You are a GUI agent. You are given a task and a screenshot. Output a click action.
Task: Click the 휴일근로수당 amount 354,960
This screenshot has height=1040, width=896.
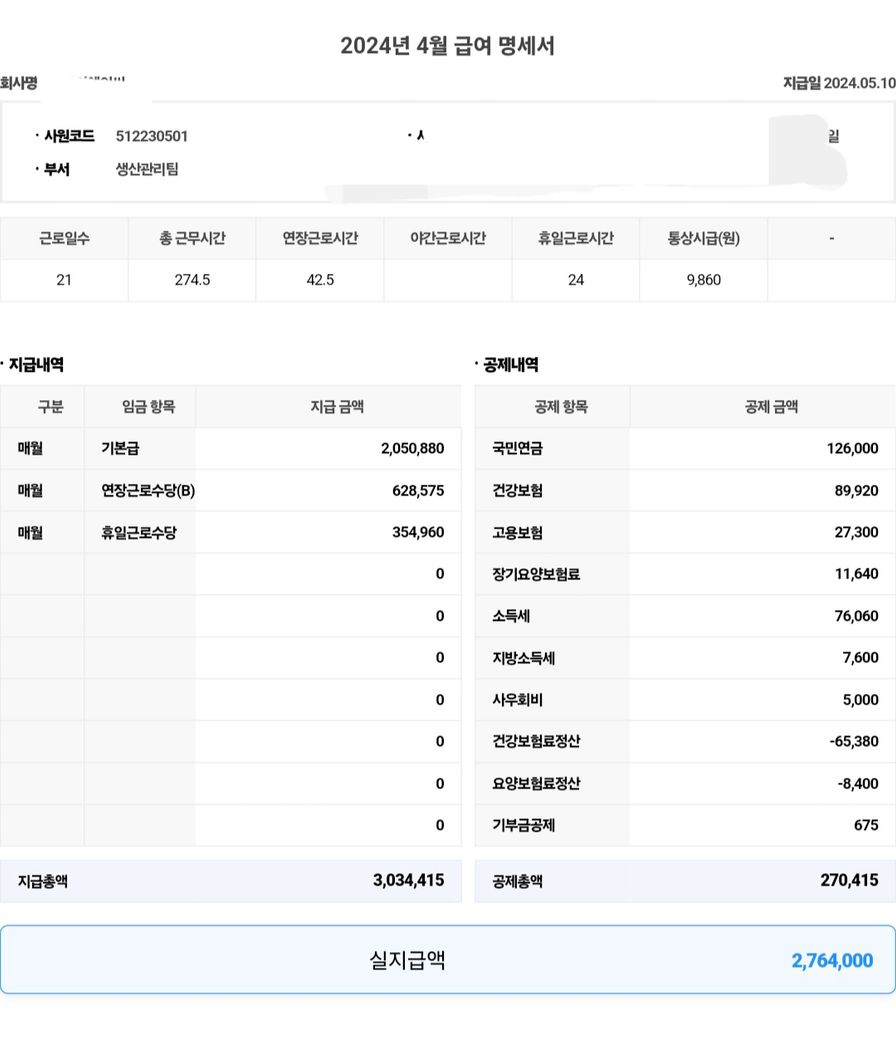(x=418, y=533)
